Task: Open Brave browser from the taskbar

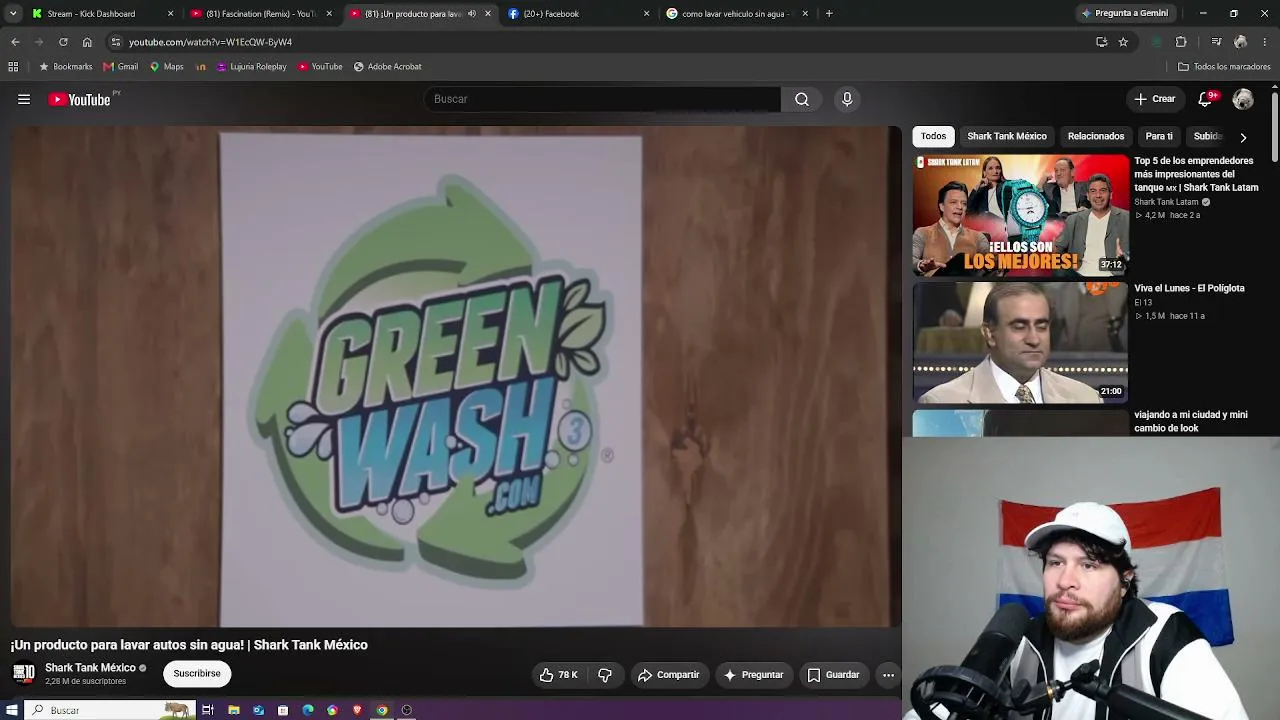Action: point(357,710)
